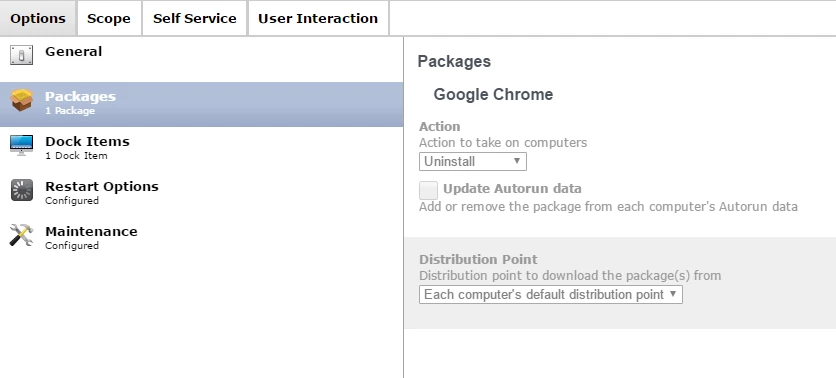Select the Dock Items payload label
Image resolution: width=836 pixels, height=378 pixels.
click(x=87, y=141)
